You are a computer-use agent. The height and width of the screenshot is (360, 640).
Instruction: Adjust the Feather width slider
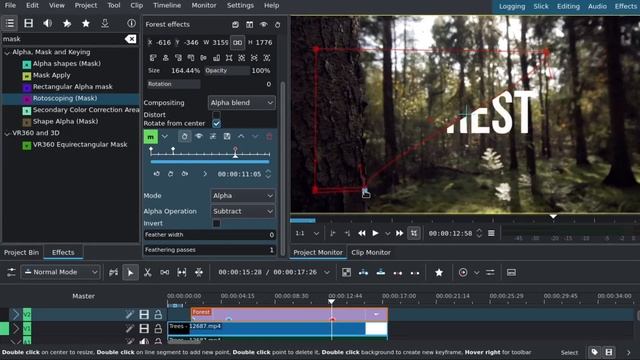tap(210, 235)
